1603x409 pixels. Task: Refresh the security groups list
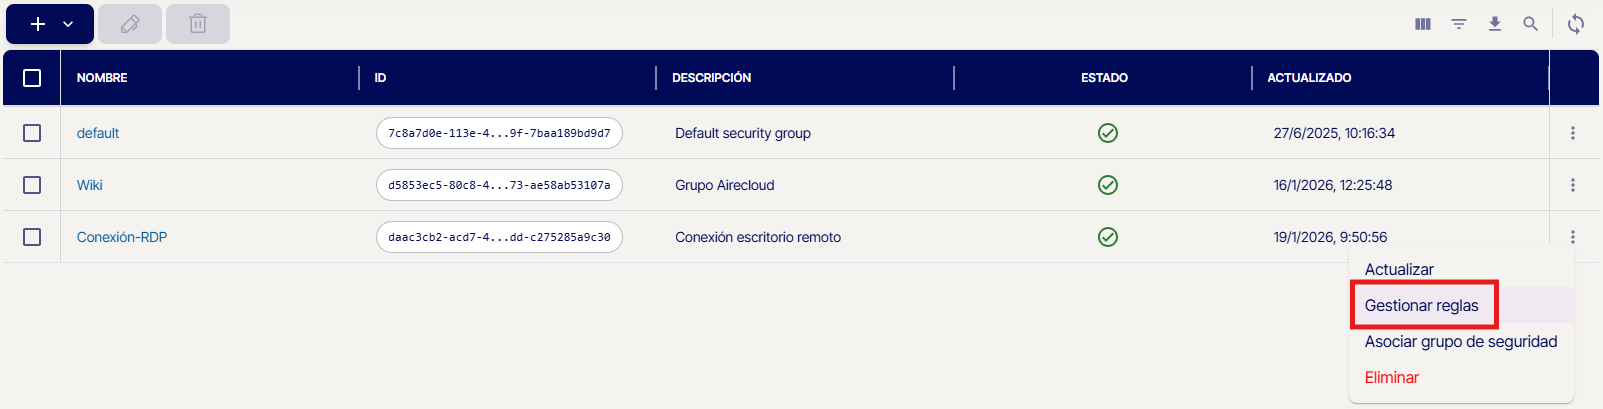[x=1576, y=24]
